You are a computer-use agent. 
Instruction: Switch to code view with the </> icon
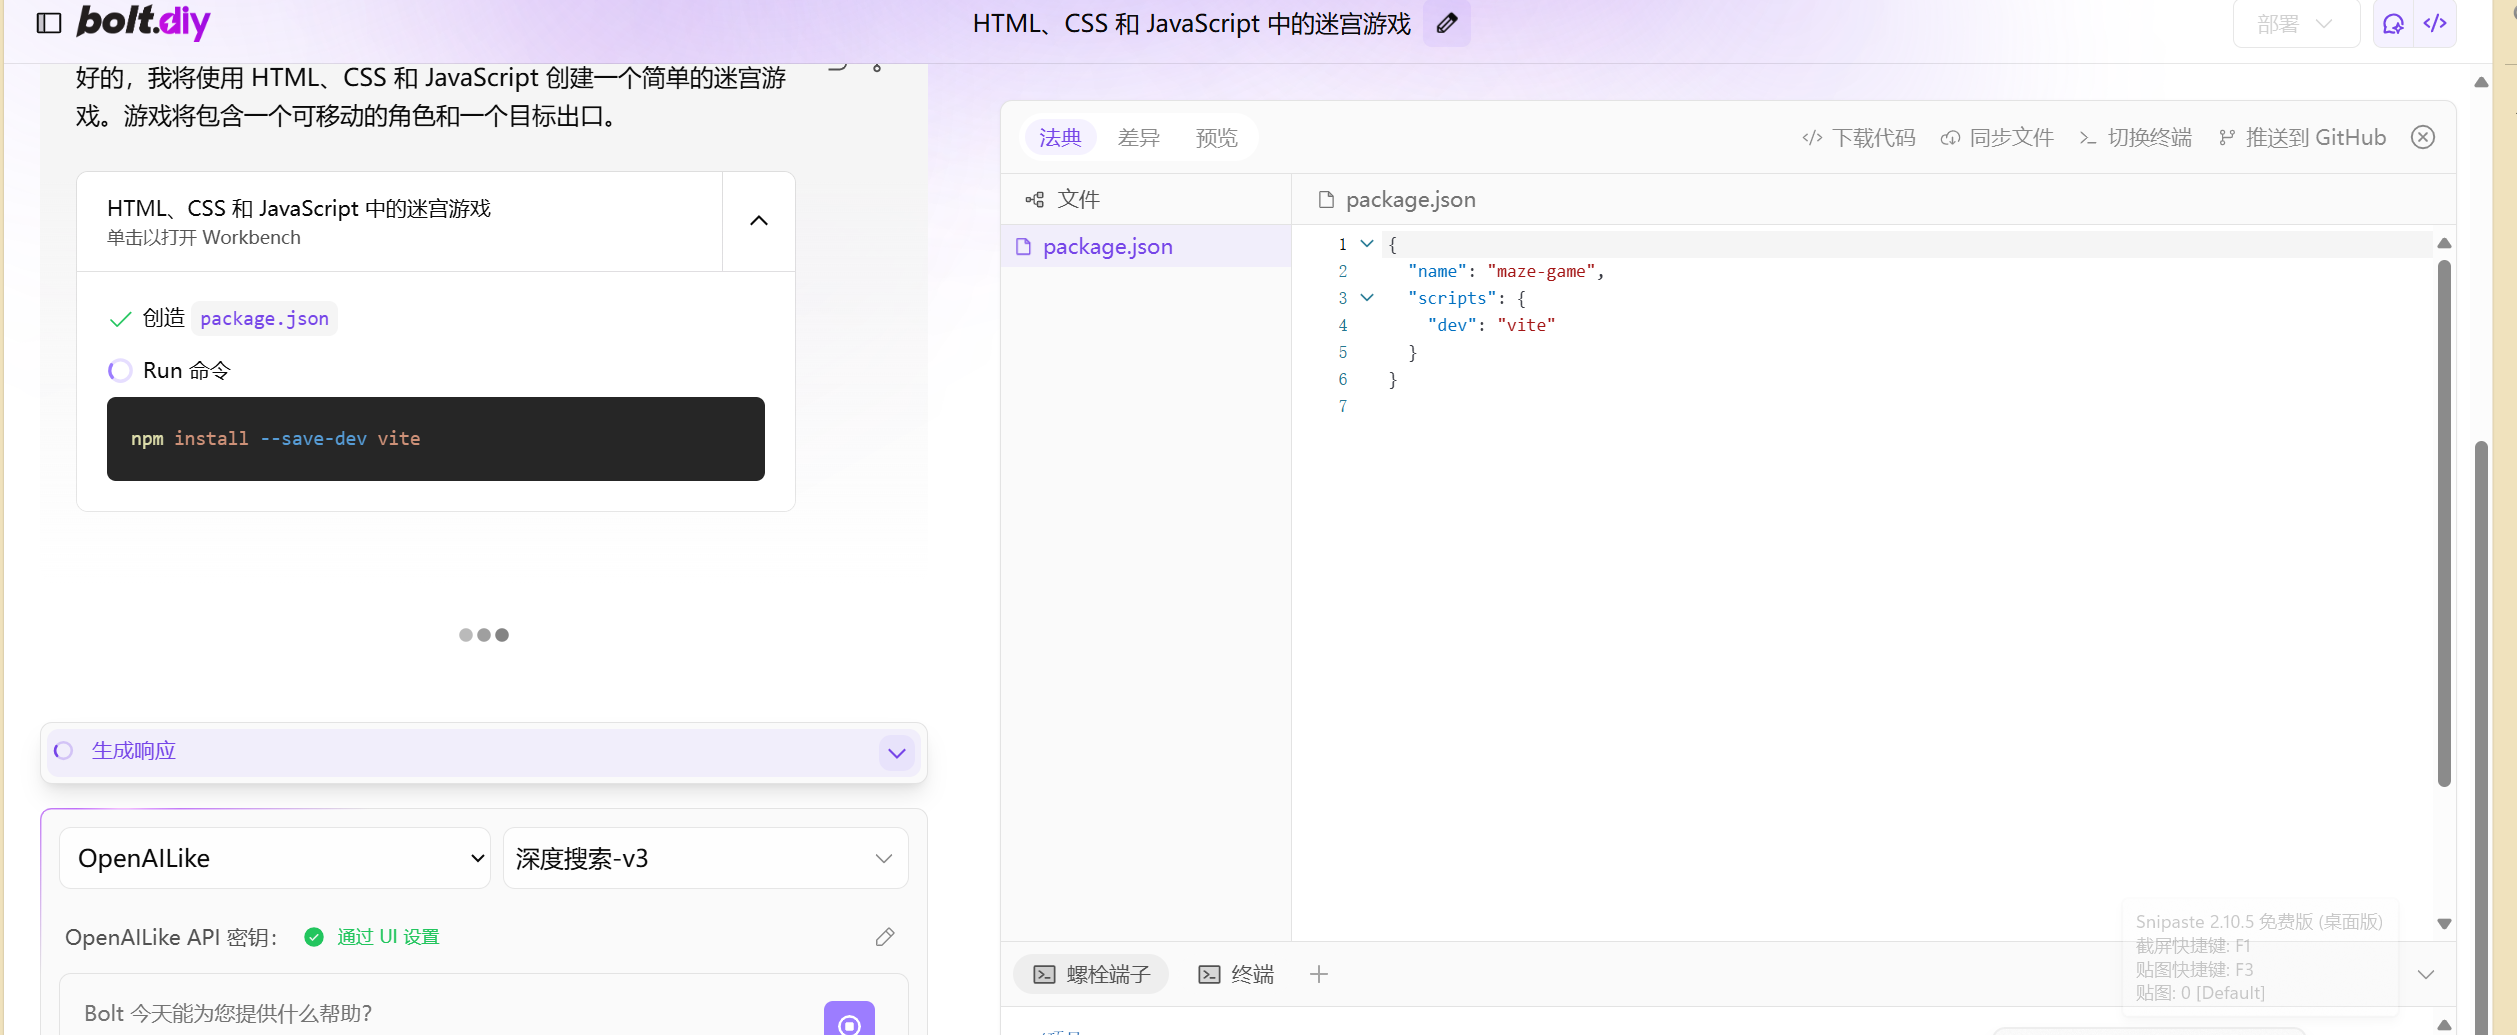coord(2436,23)
